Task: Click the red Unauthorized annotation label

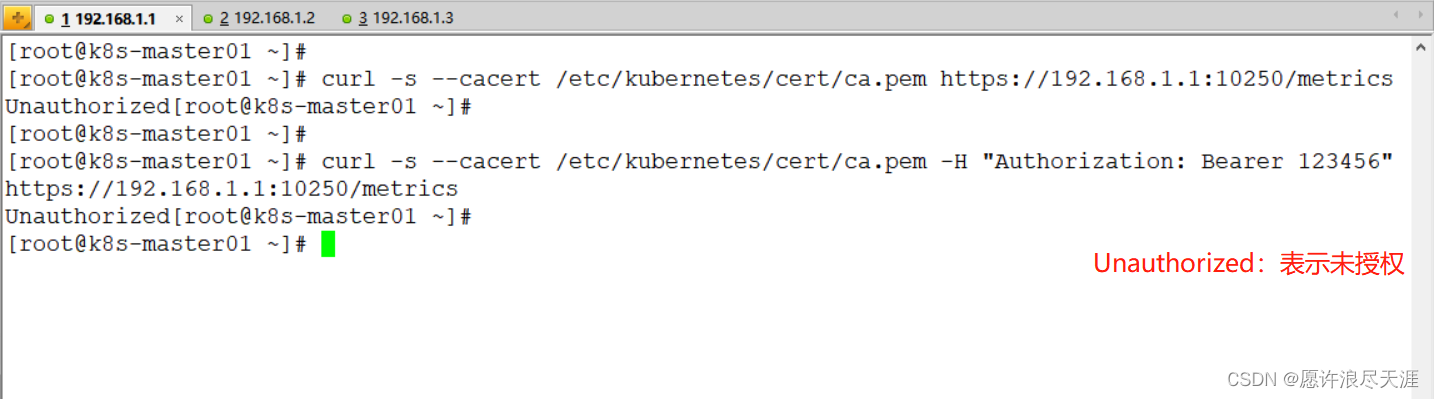Action: tap(1249, 263)
